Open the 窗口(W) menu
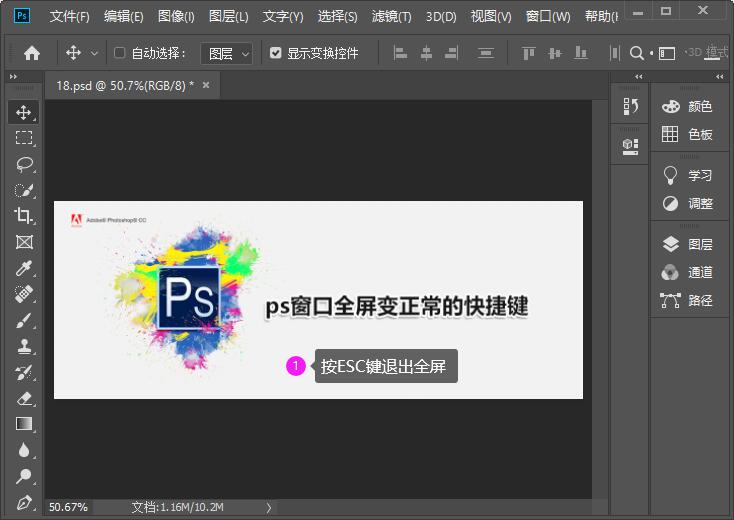Viewport: 734px width, 520px height. (548, 16)
